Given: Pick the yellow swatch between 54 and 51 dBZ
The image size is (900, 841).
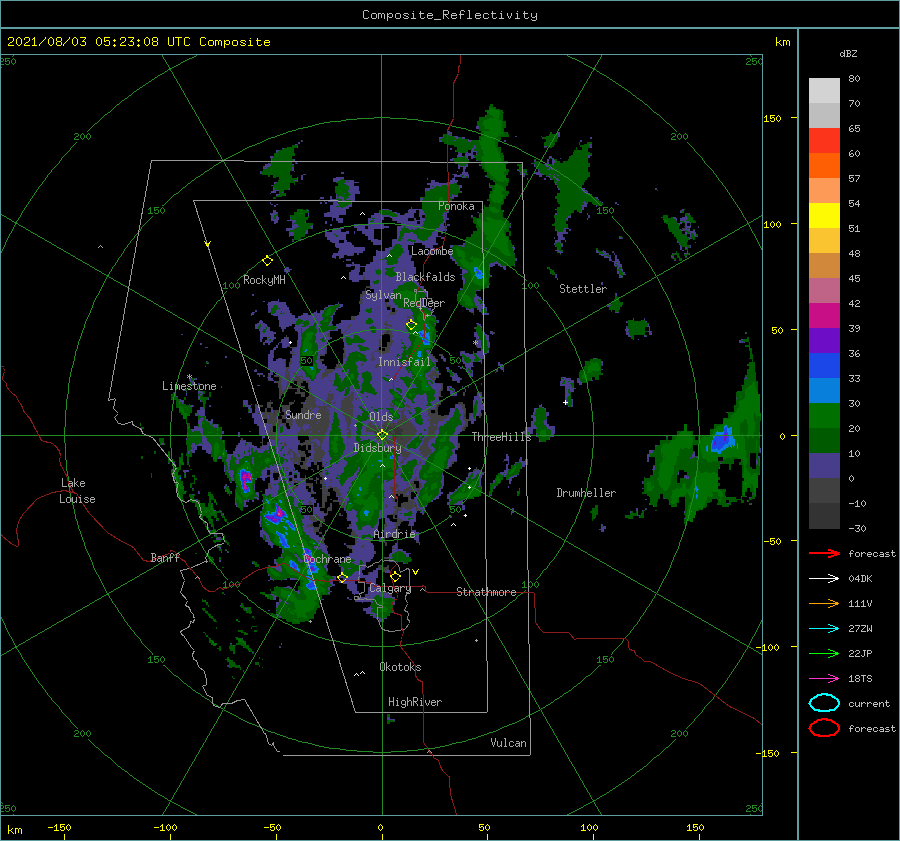Looking at the screenshot, I should 824,216.
